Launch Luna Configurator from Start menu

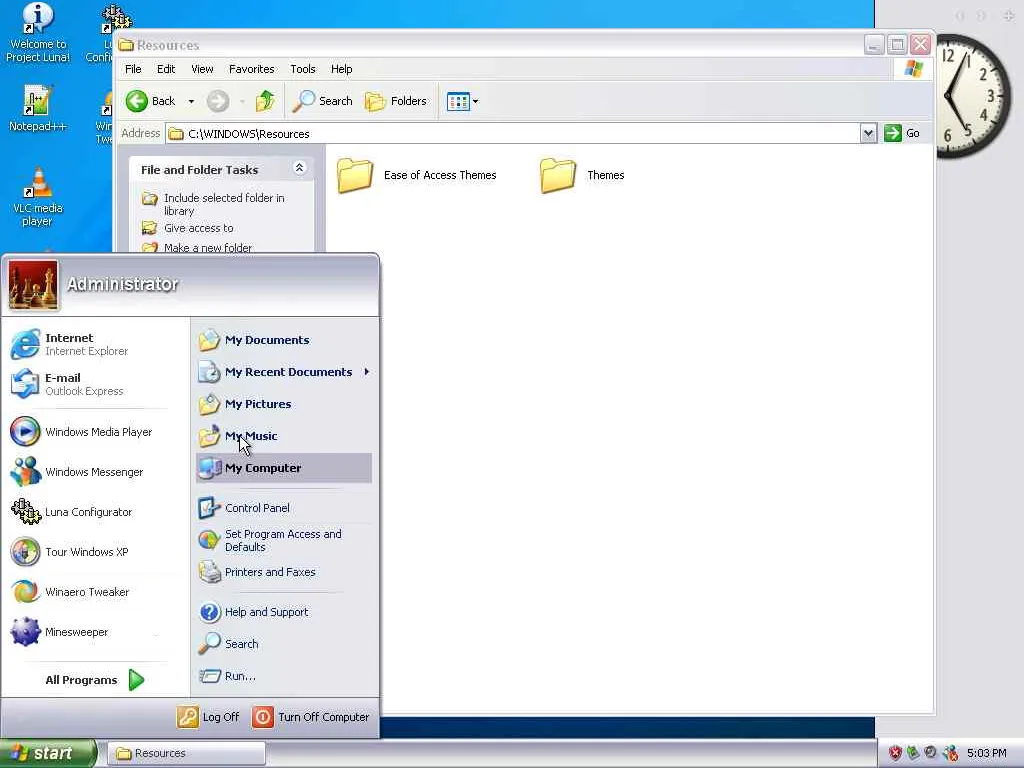72,512
